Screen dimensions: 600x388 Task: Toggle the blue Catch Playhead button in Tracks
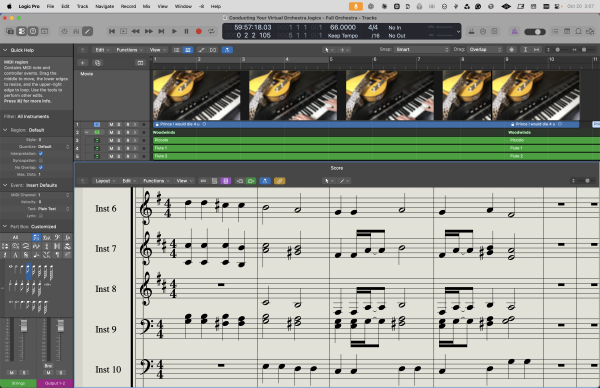(x=227, y=50)
